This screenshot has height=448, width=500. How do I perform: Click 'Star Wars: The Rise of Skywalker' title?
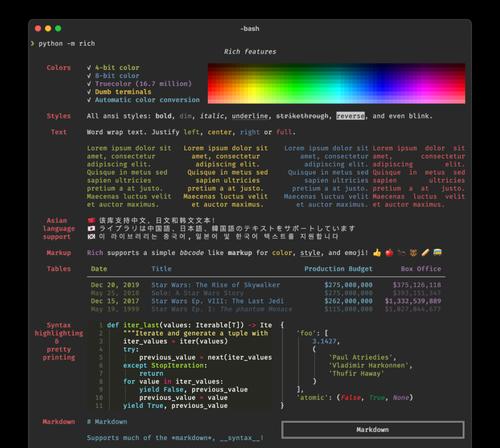click(216, 285)
